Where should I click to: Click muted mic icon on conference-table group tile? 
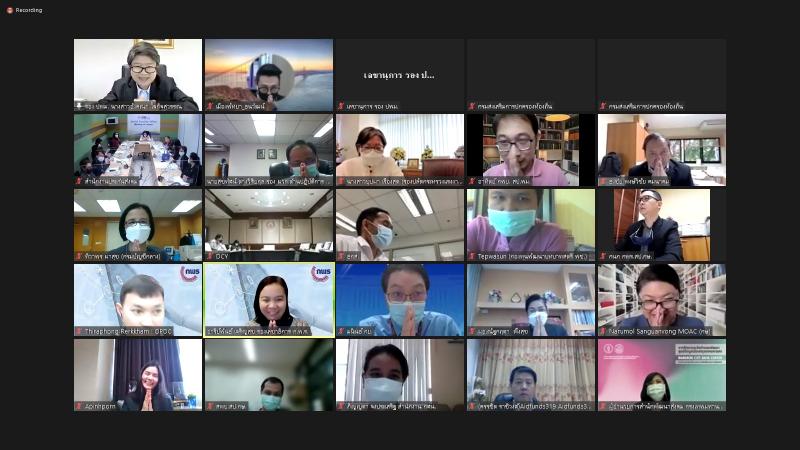click(x=79, y=181)
